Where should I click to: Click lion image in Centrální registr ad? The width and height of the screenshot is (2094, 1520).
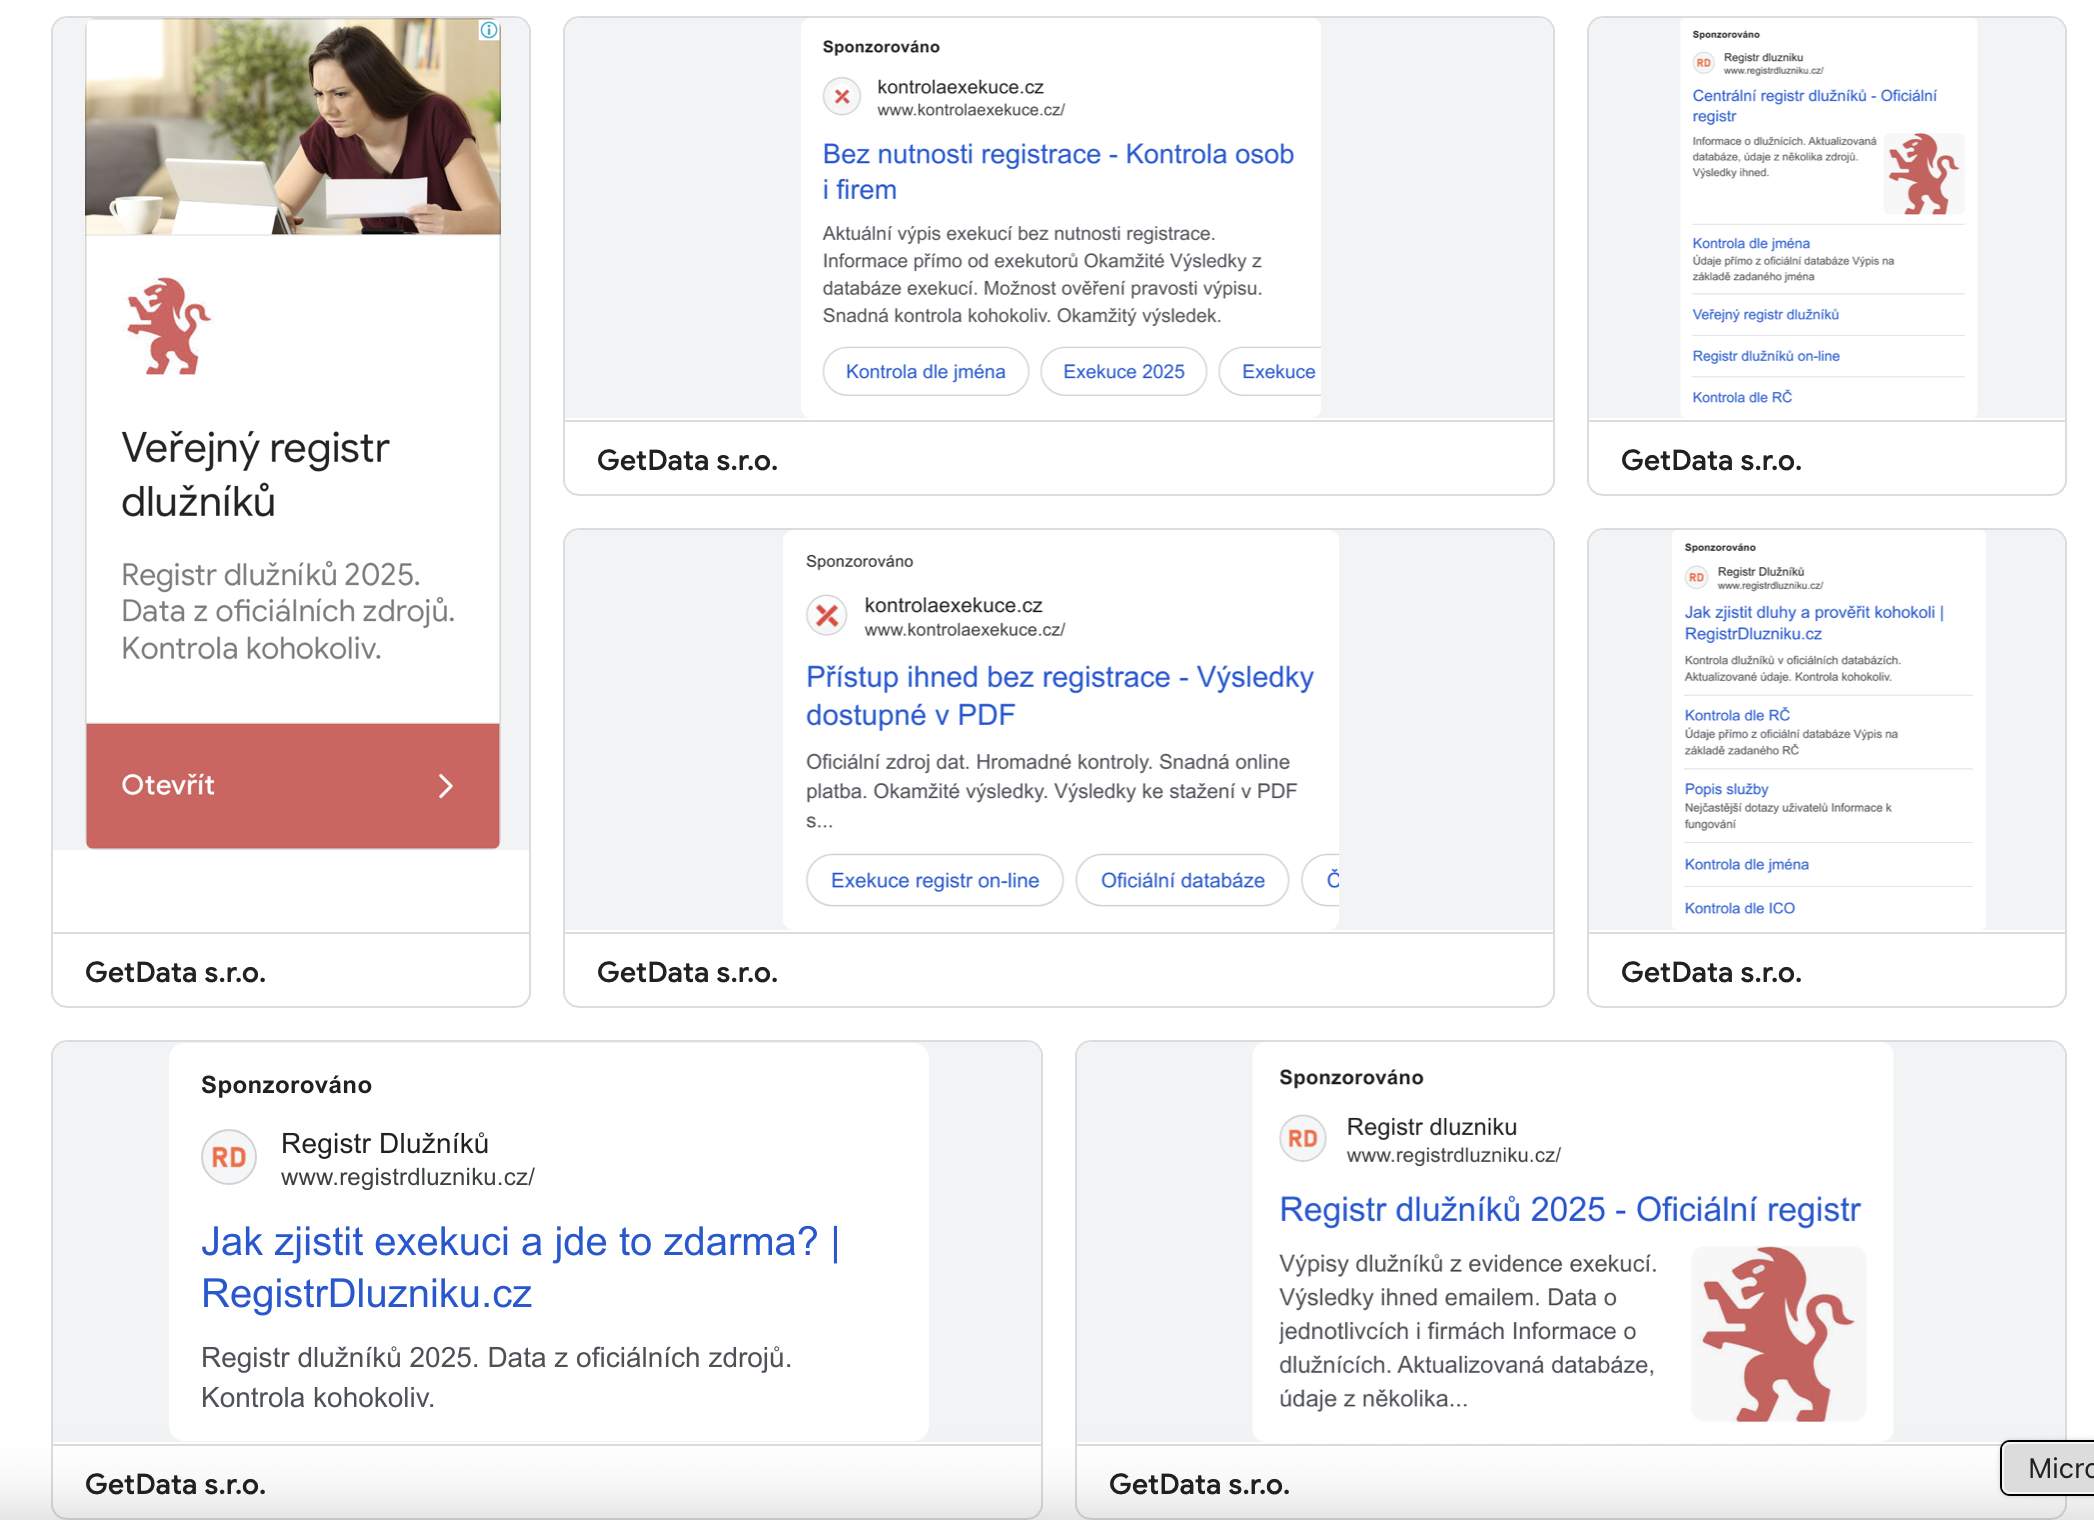(x=1923, y=174)
